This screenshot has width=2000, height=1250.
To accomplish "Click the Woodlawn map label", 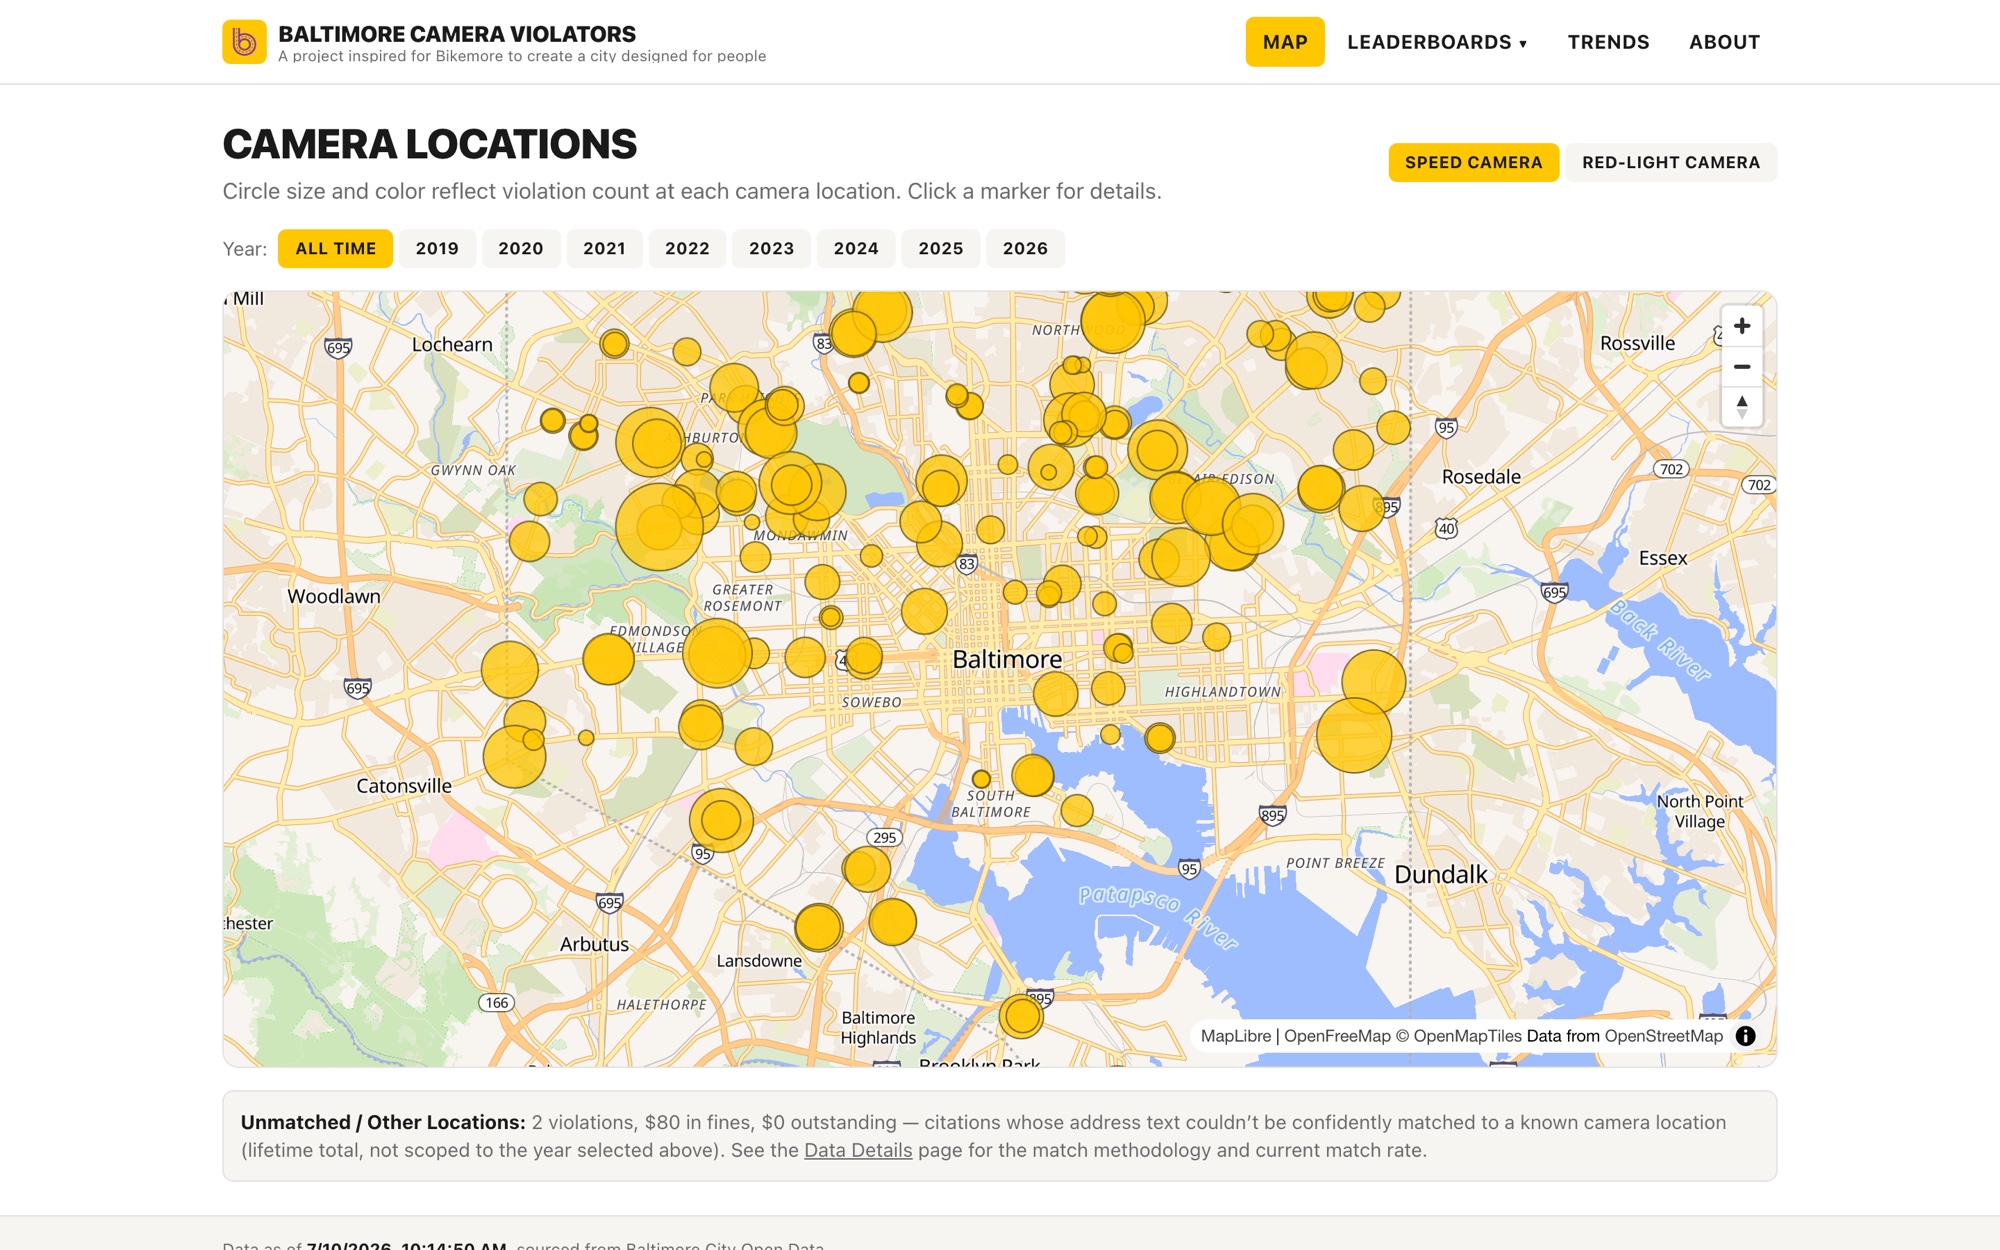I will (334, 596).
